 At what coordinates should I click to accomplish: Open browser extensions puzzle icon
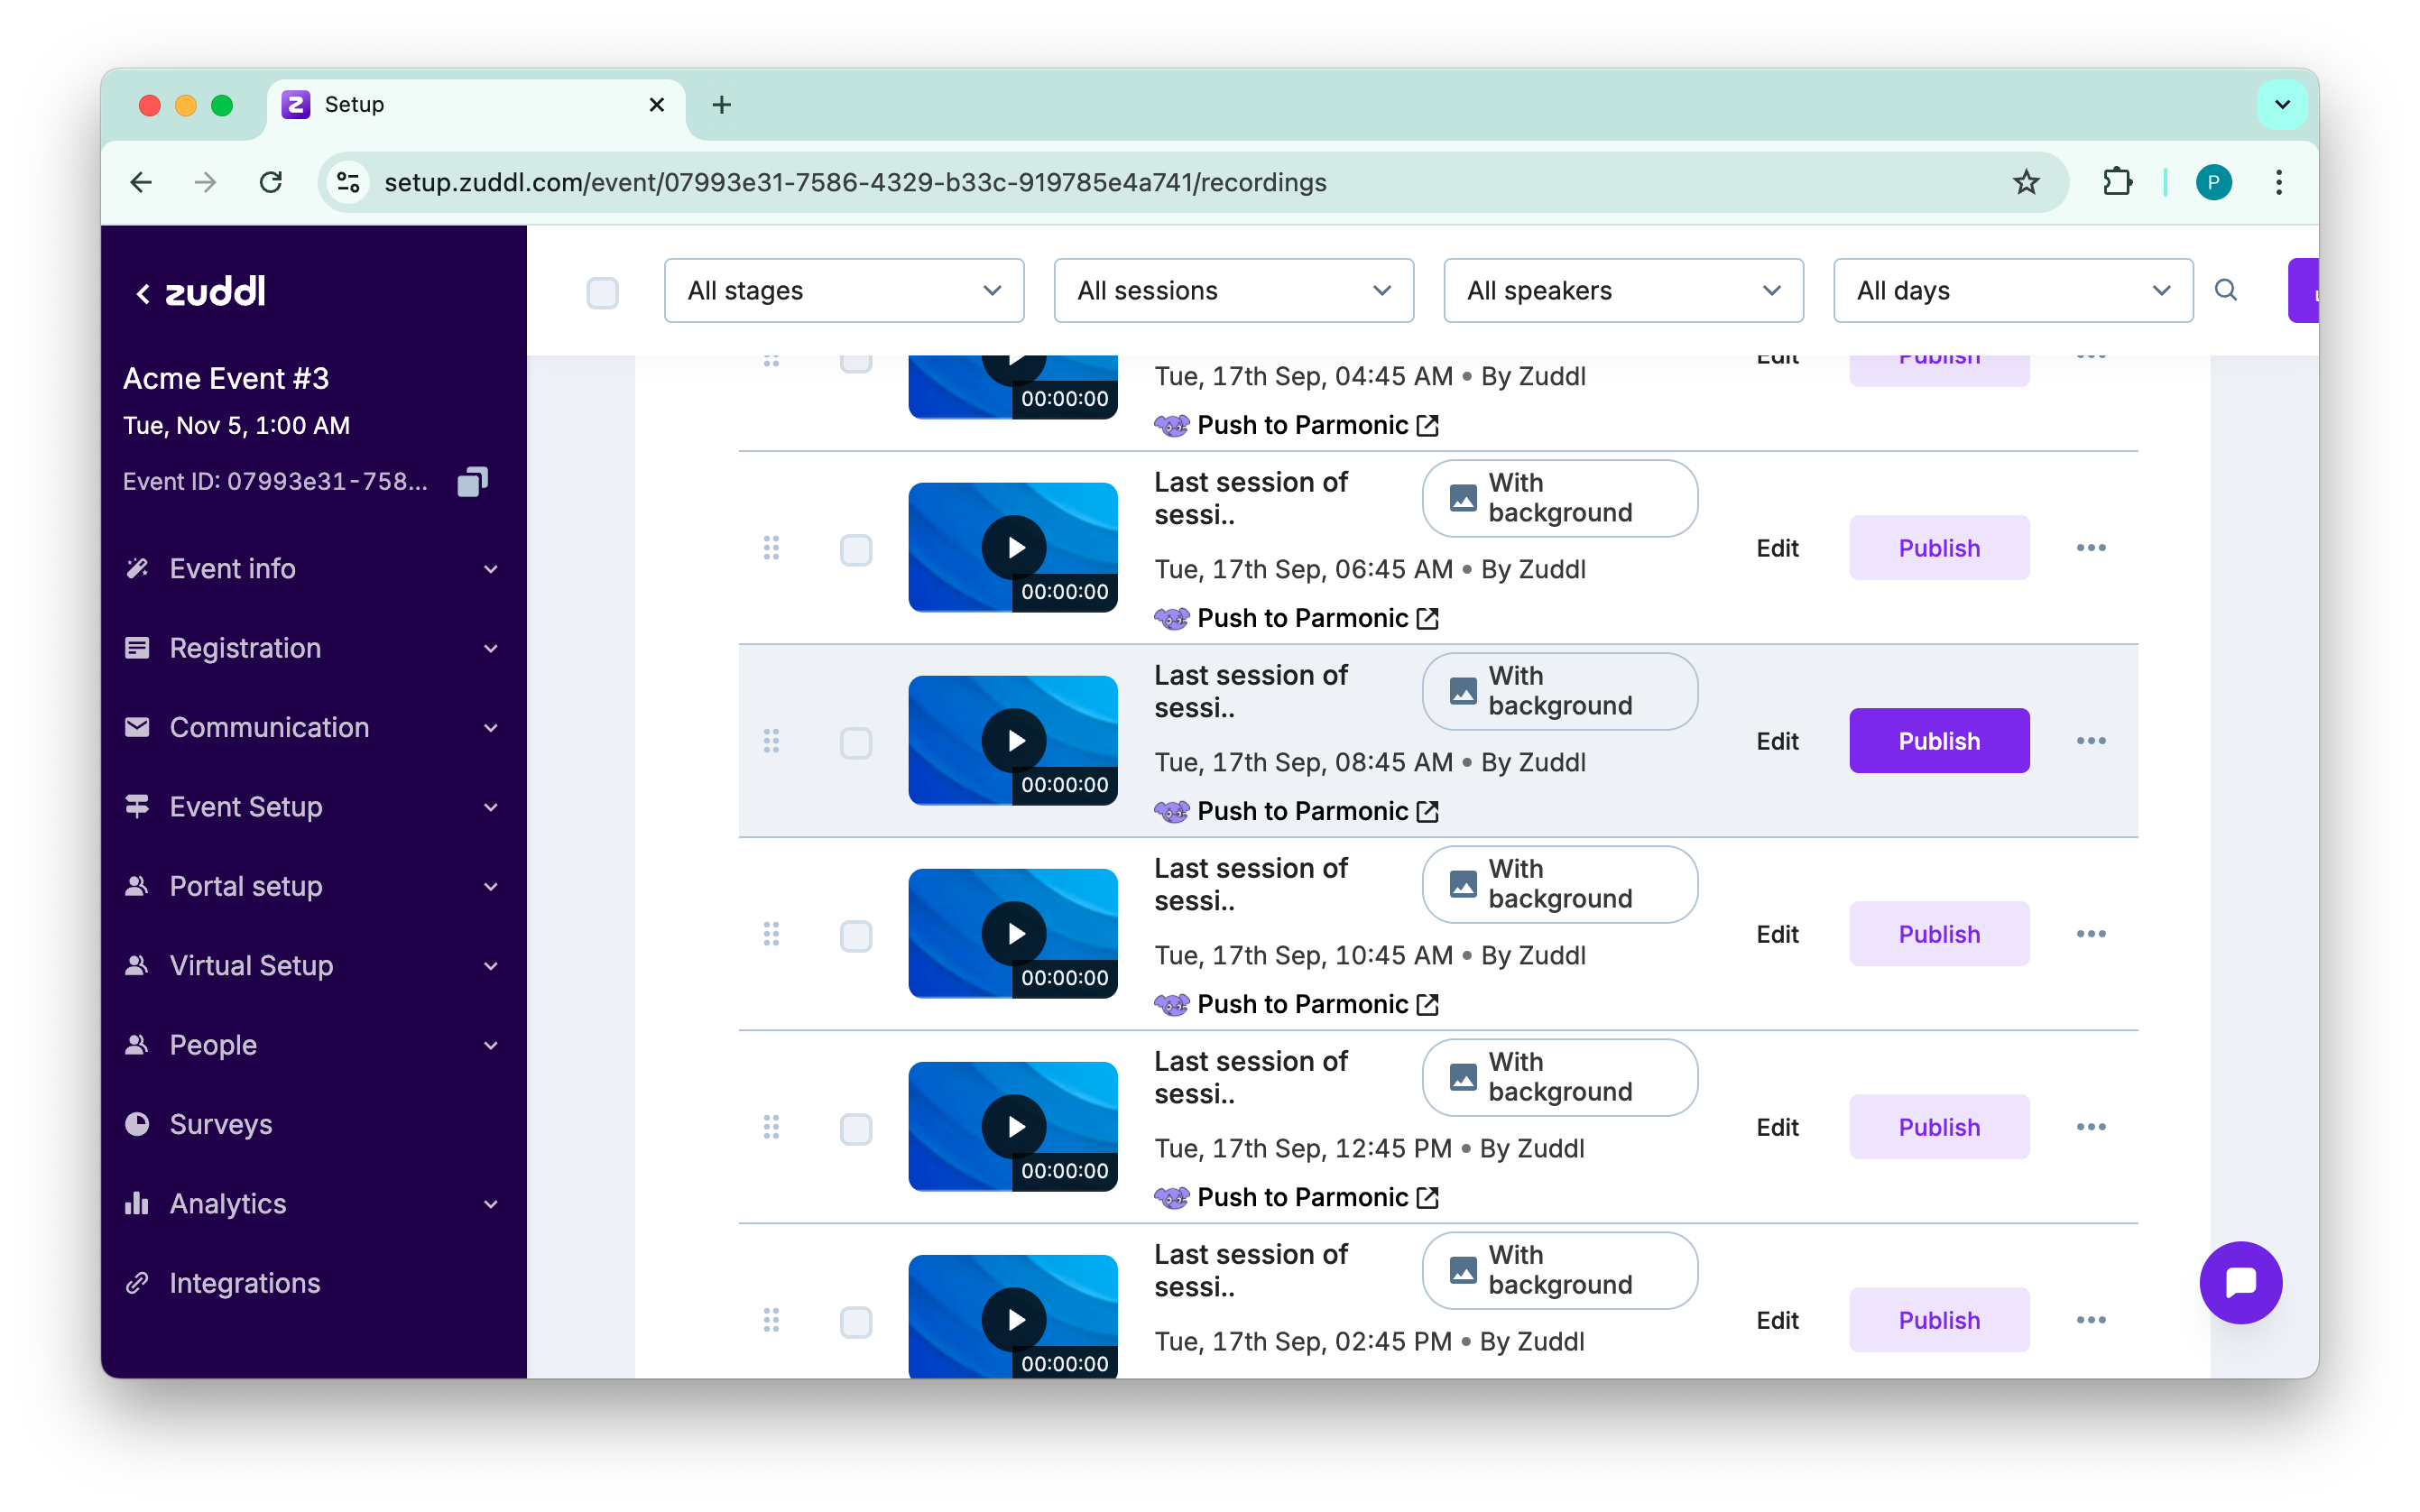(x=2117, y=182)
